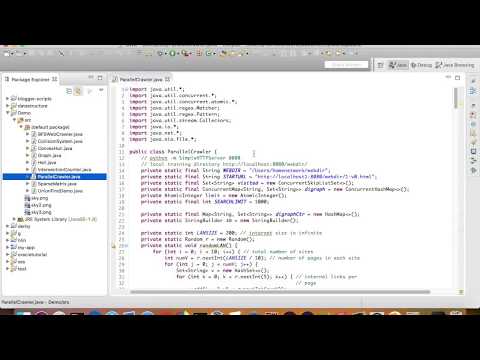
Task: Click the vertical scrollbar of the editor
Action: (456, 98)
